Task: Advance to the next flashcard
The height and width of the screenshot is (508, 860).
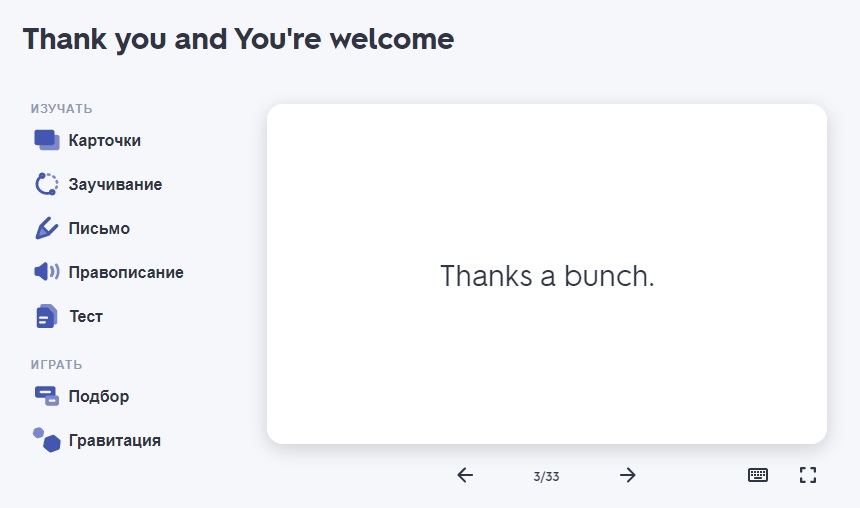Action: coord(628,475)
